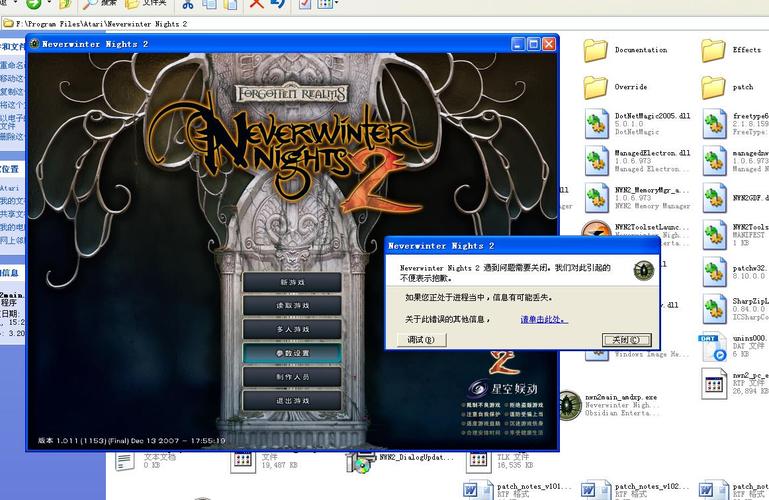Select the NWN2Tools MANIFEST file
769x500 pixels.
click(736, 235)
